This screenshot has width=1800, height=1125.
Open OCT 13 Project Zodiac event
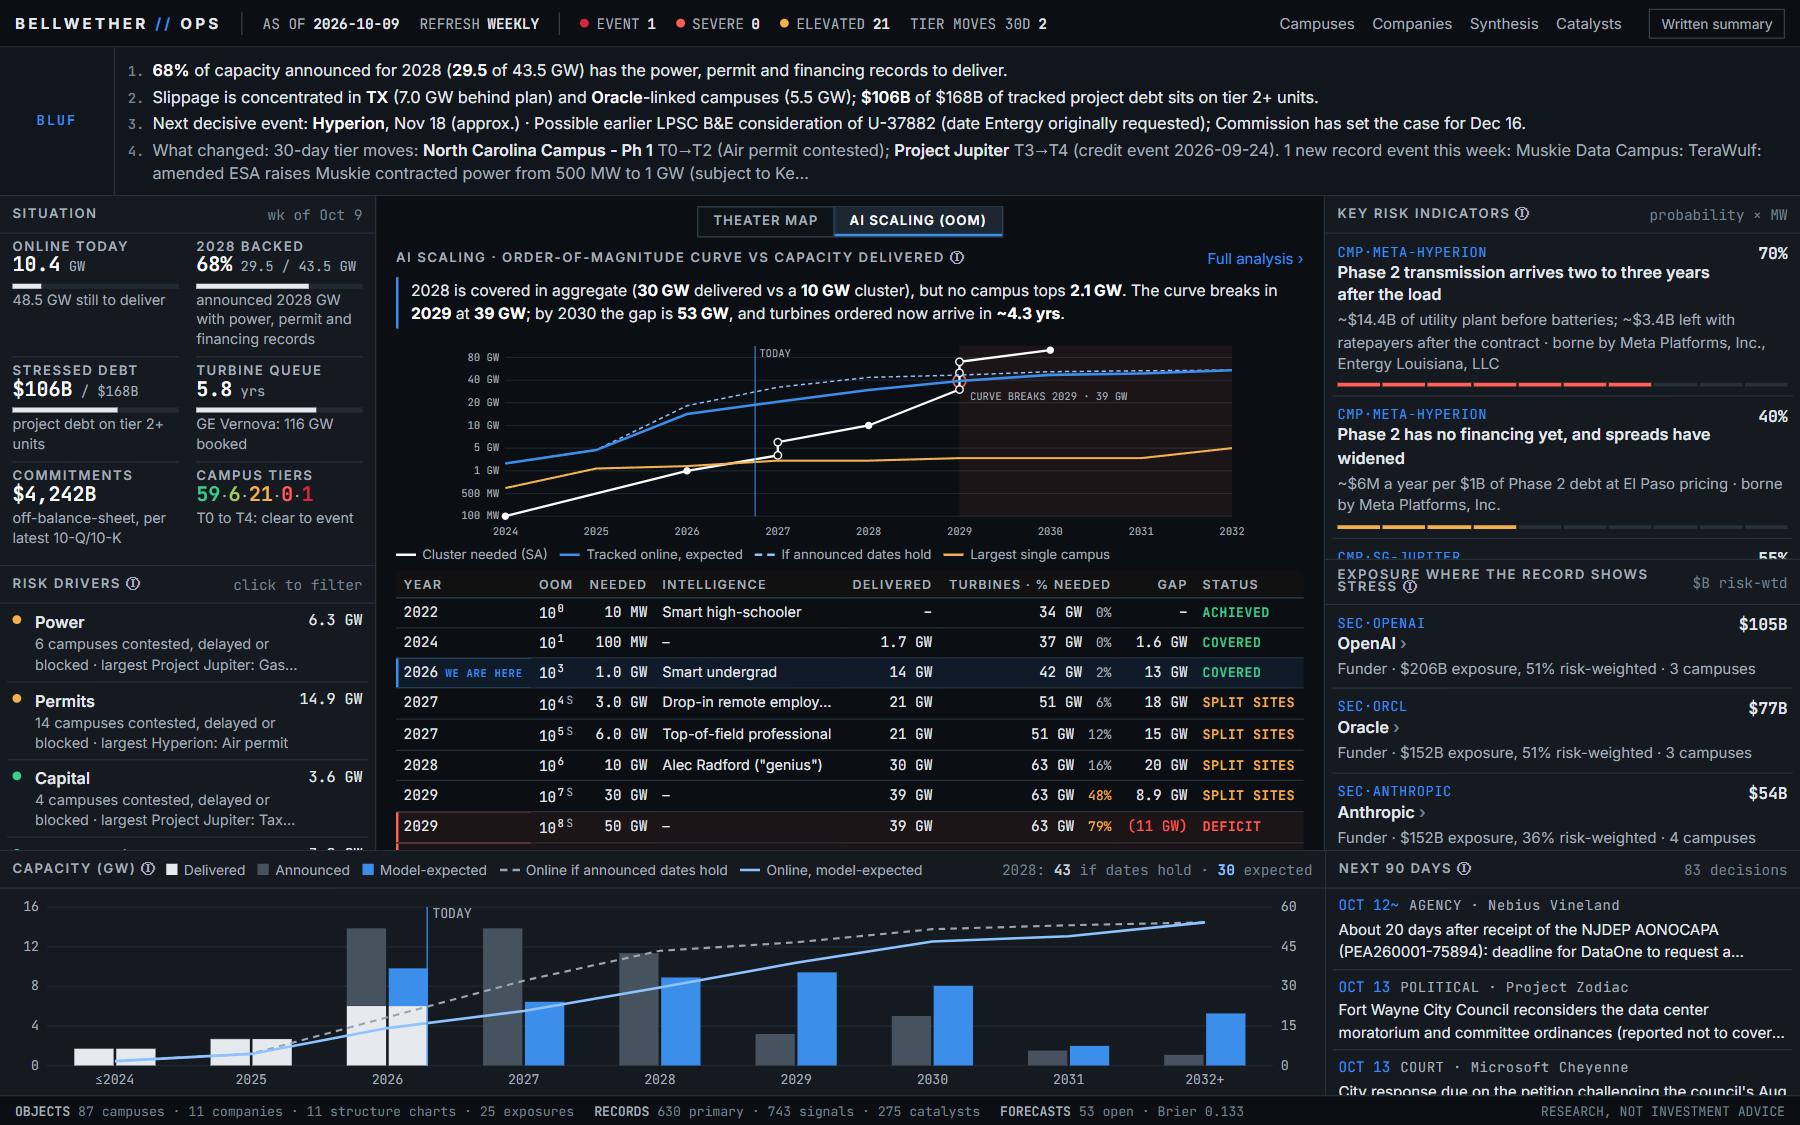tap(1562, 1009)
